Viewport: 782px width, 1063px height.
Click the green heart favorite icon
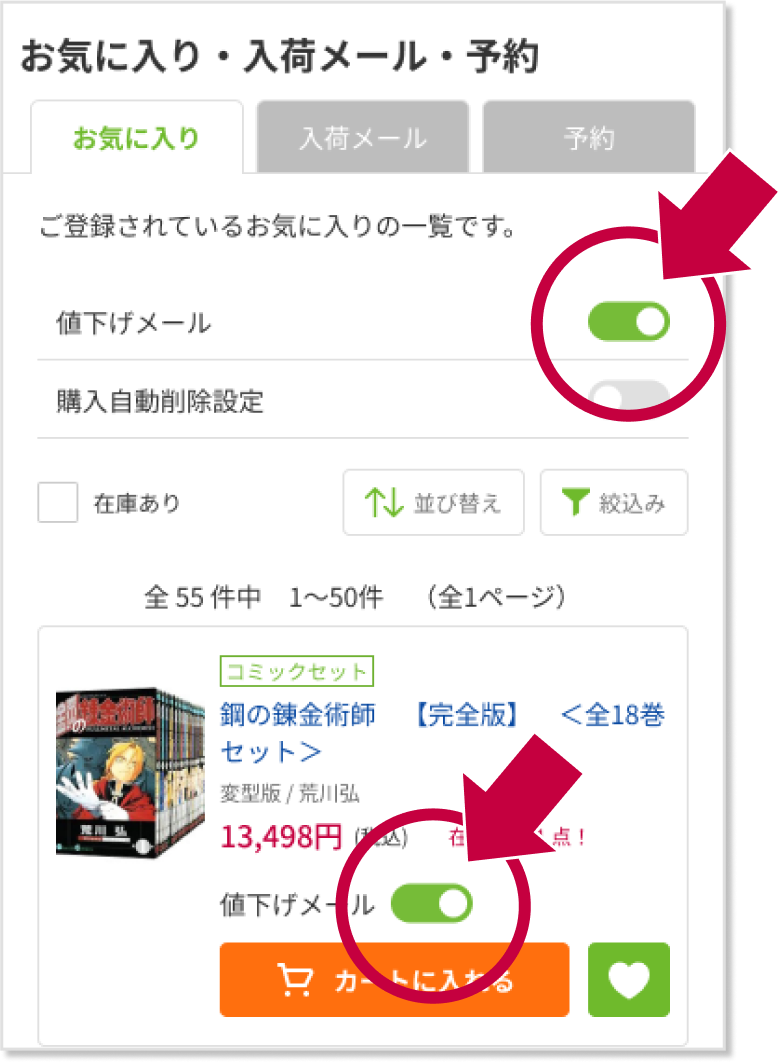point(628,980)
